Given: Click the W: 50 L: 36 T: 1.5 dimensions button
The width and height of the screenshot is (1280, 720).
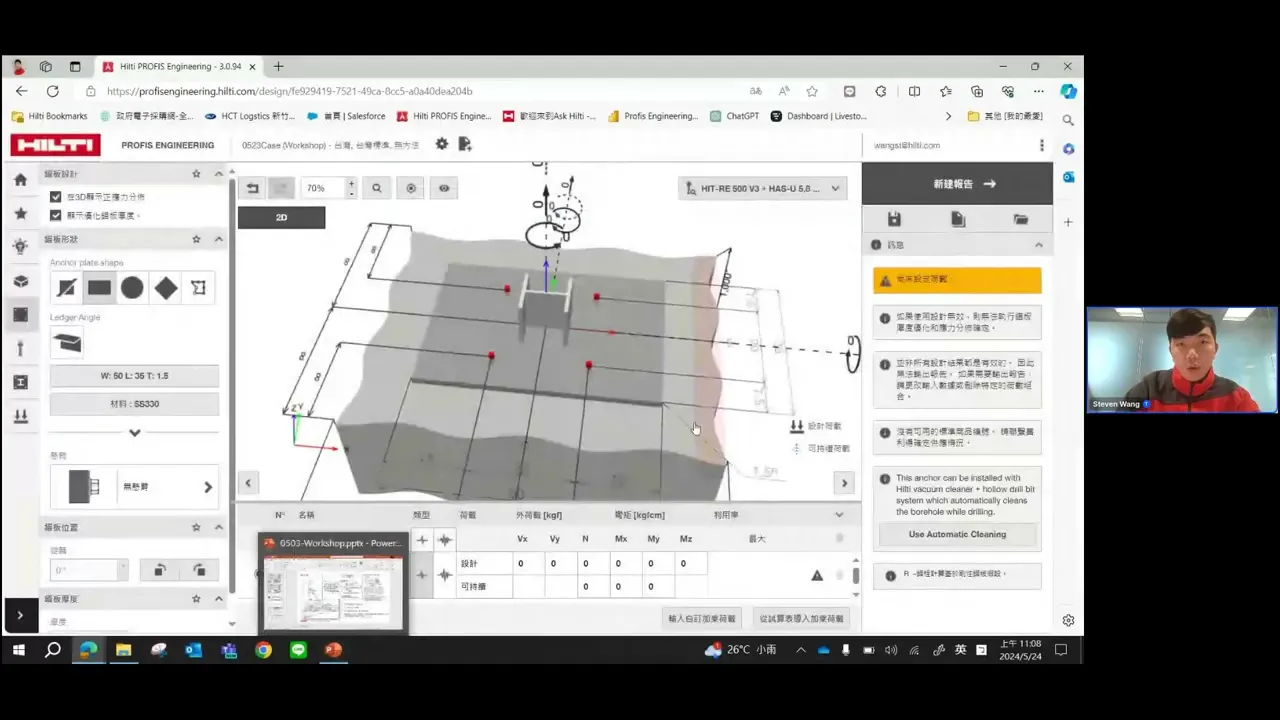Looking at the screenshot, I should click(x=134, y=376).
